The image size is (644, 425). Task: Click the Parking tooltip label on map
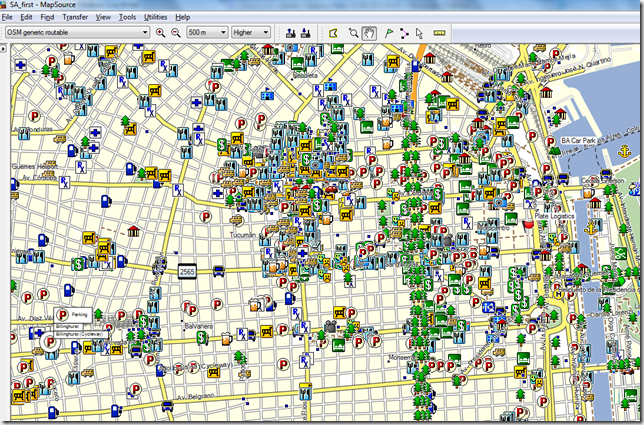77,314
